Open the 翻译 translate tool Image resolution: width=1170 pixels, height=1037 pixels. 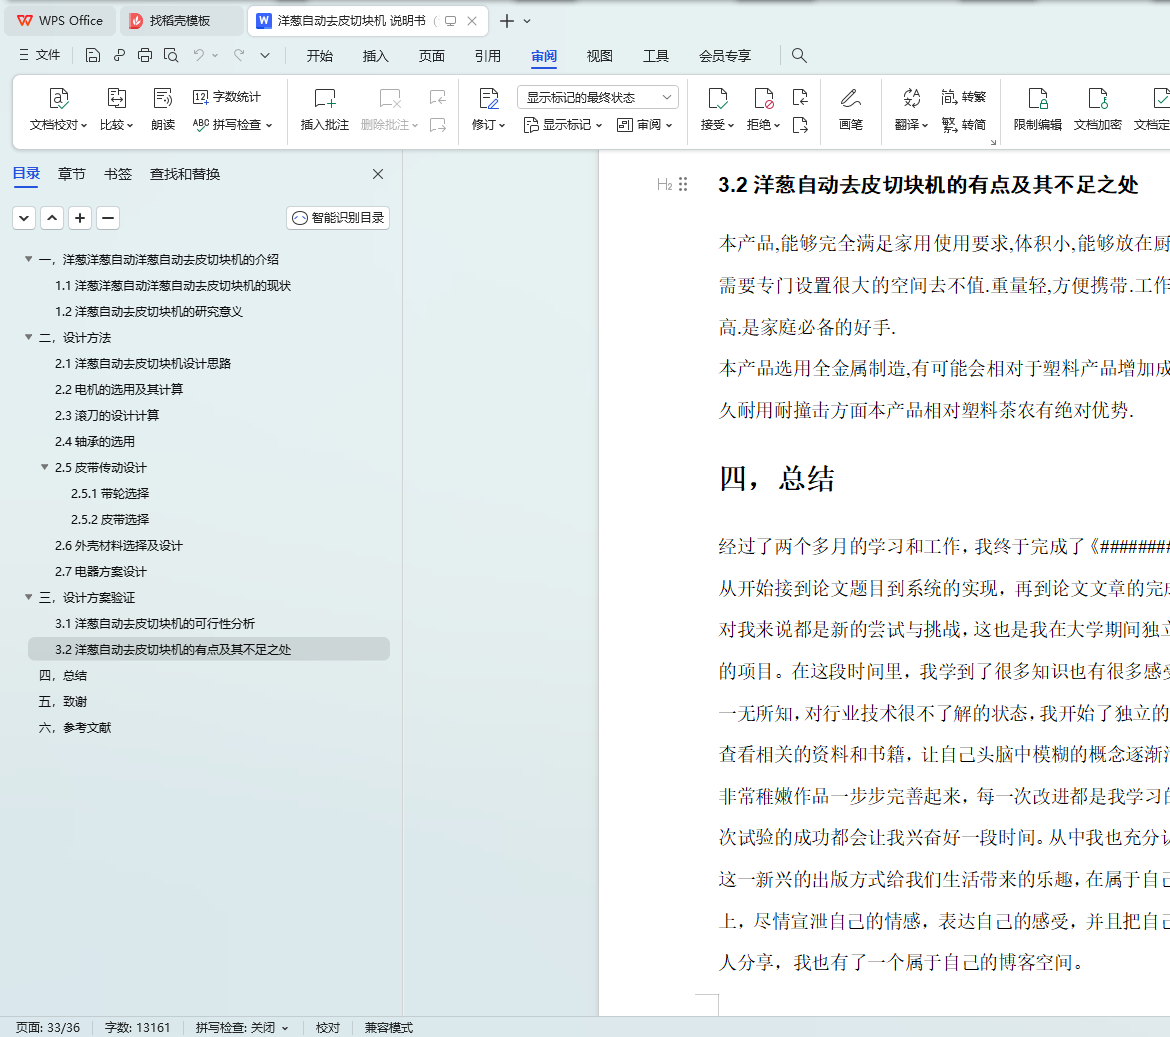point(911,109)
